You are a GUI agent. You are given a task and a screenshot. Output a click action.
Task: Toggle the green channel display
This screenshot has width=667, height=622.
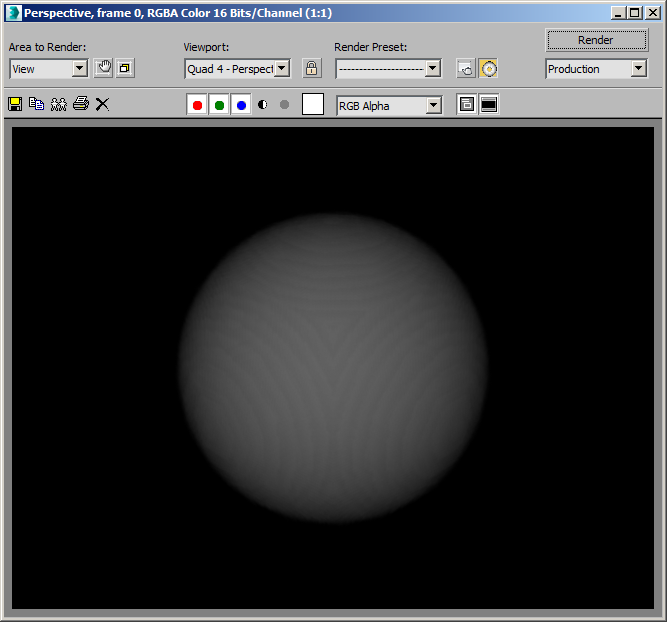click(x=219, y=105)
